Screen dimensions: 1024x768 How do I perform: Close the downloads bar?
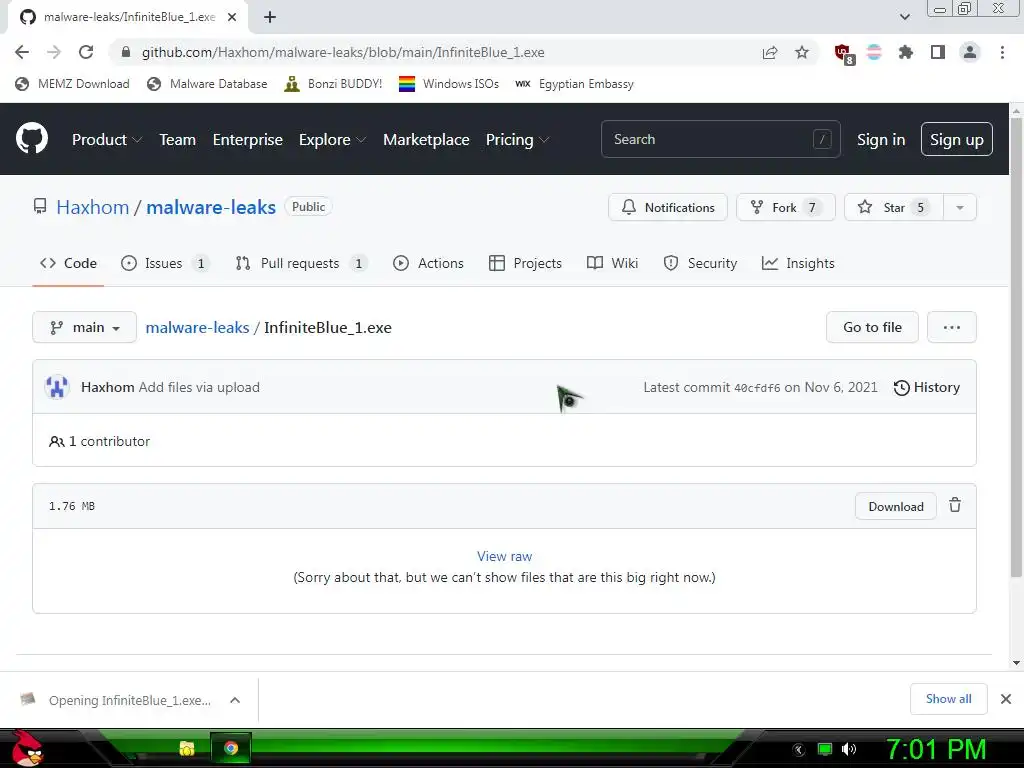point(1006,699)
